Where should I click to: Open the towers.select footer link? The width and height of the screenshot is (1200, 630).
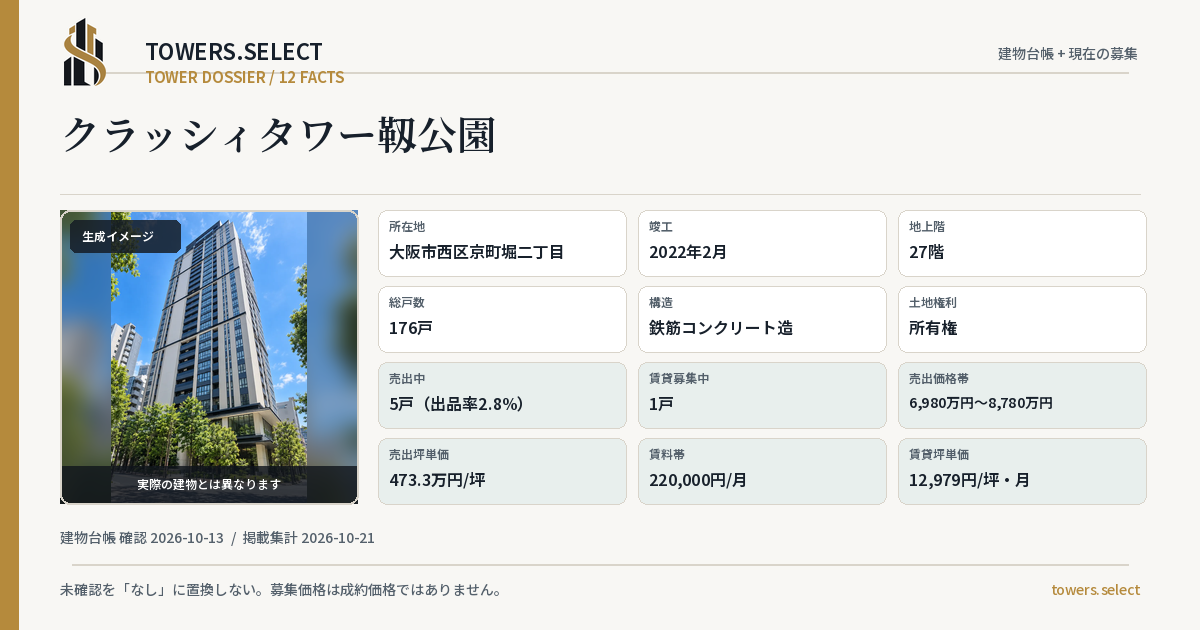tap(1095, 590)
